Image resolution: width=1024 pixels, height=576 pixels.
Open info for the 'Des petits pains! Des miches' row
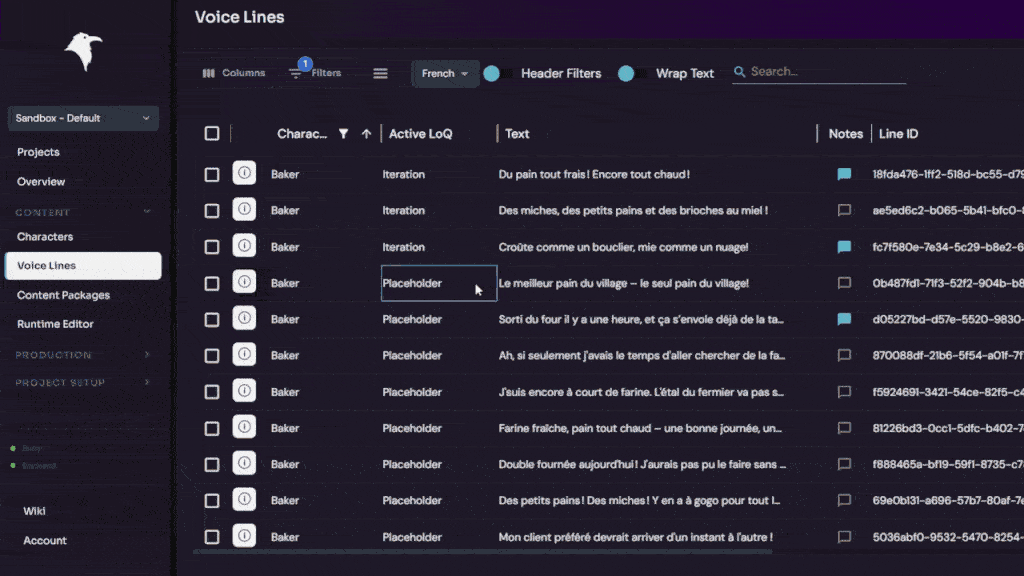244,500
